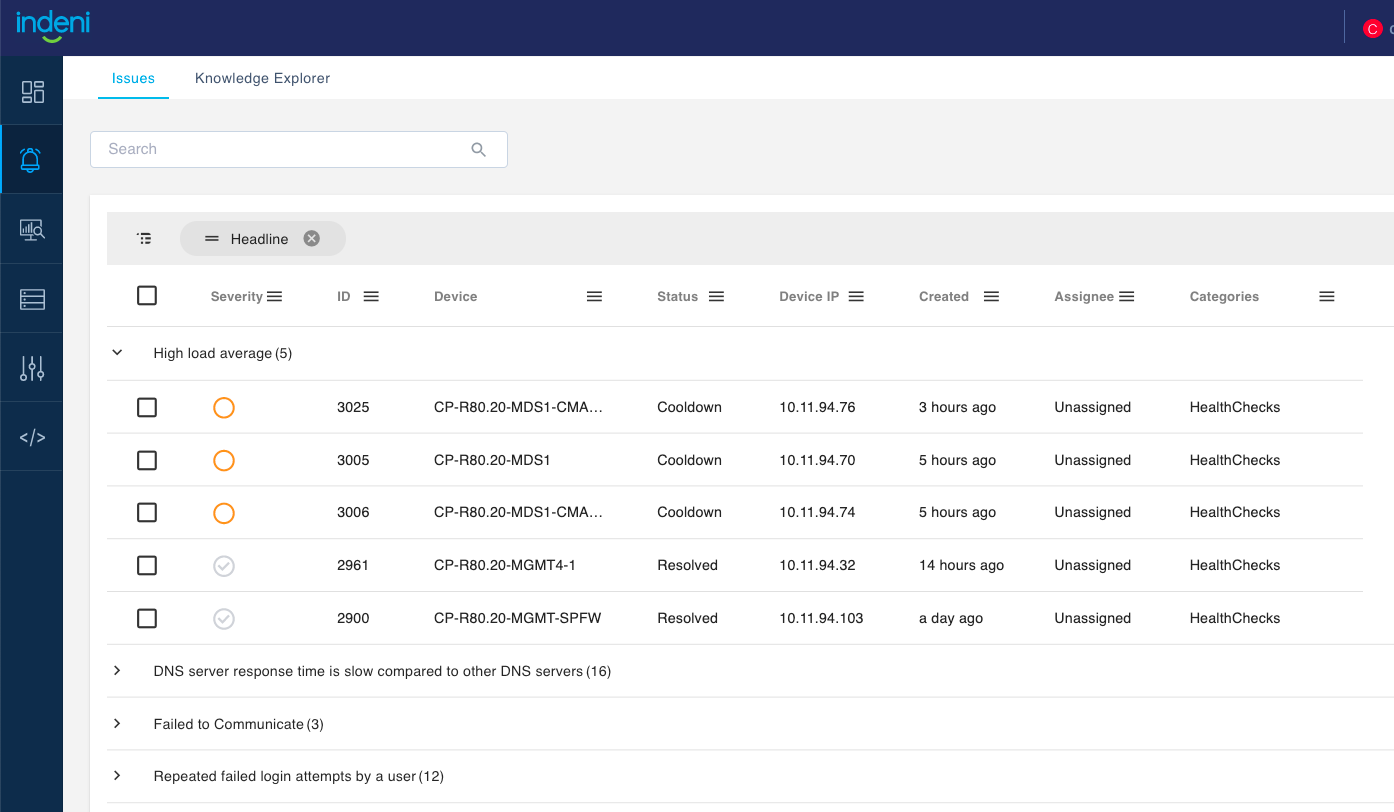Expand the Failed to Communicate group
Image resolution: width=1394 pixels, height=812 pixels.
point(118,724)
